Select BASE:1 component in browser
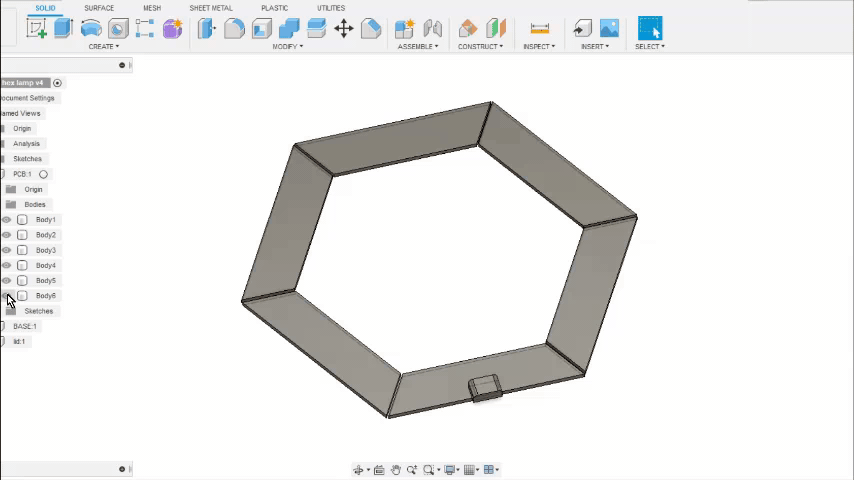Viewport: 854px width, 480px height. [x=25, y=326]
